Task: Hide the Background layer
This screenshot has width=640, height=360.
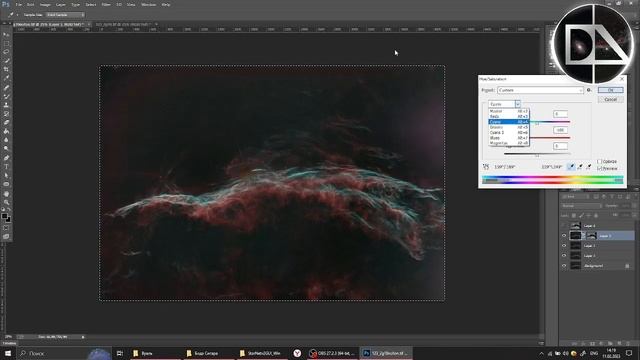Action: 564,266
